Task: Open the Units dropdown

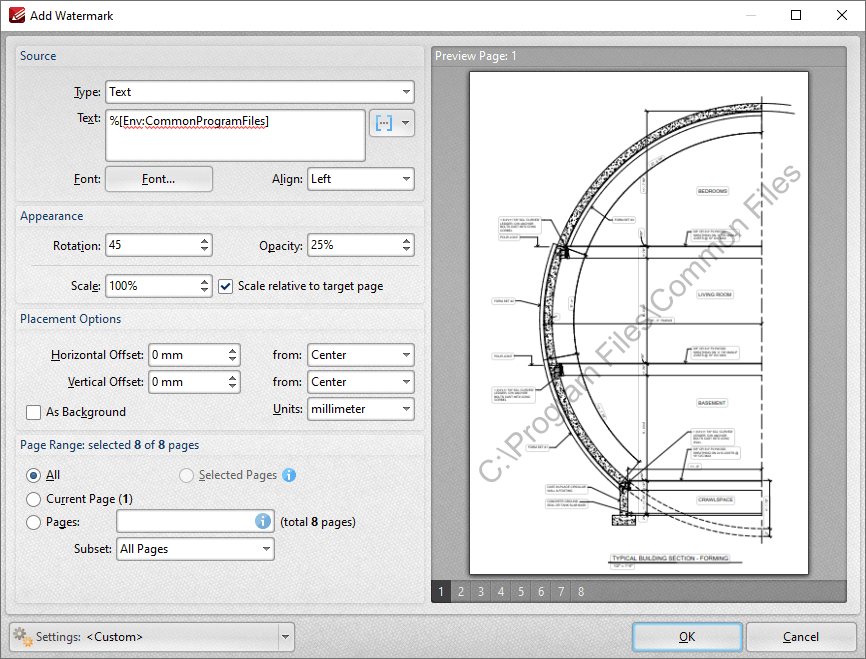Action: coord(361,409)
